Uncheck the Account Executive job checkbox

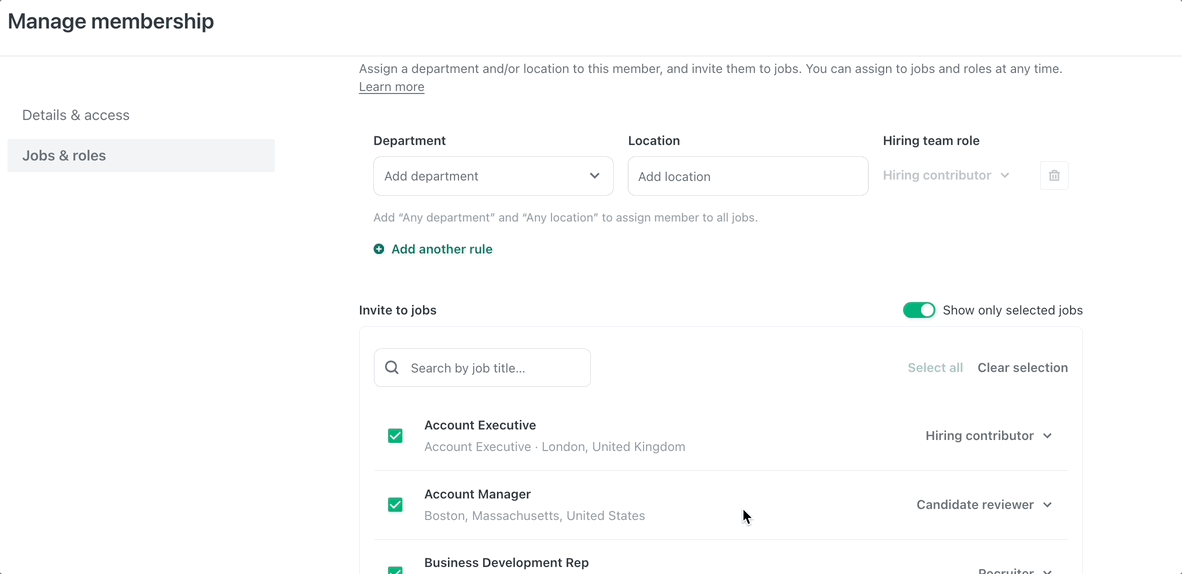[x=395, y=436]
